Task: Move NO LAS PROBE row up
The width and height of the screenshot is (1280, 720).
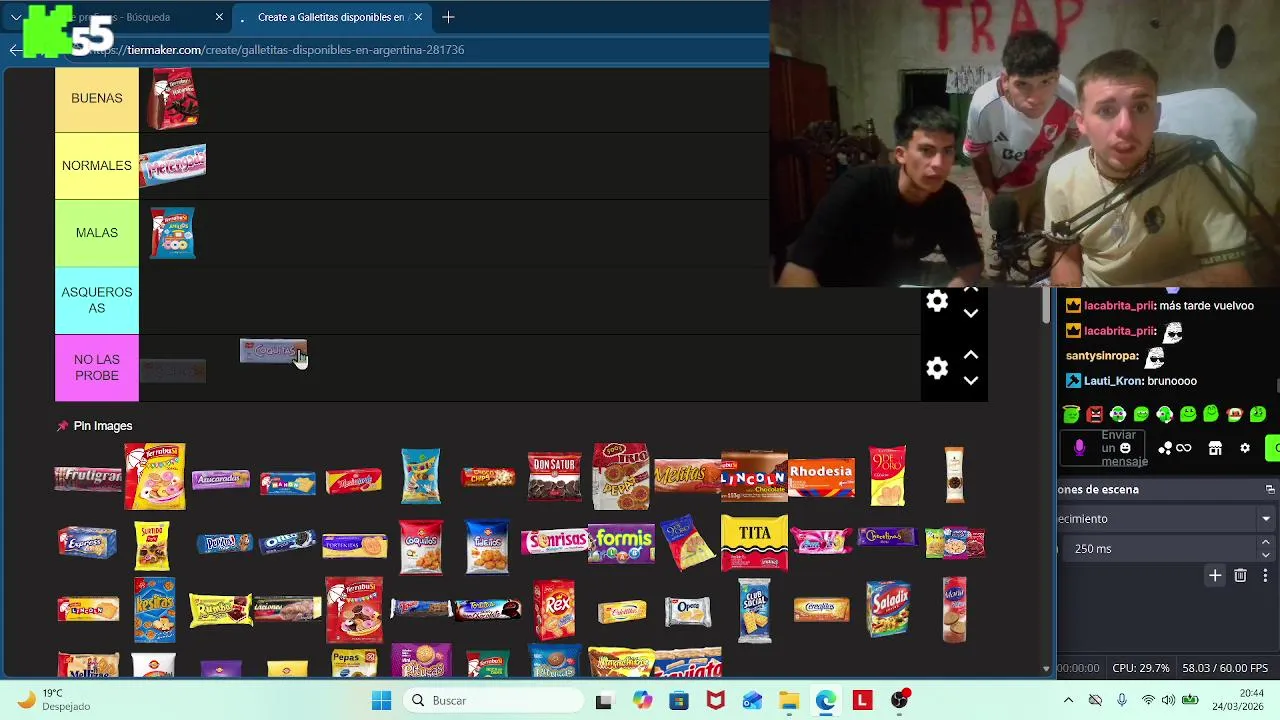Action: click(x=970, y=355)
